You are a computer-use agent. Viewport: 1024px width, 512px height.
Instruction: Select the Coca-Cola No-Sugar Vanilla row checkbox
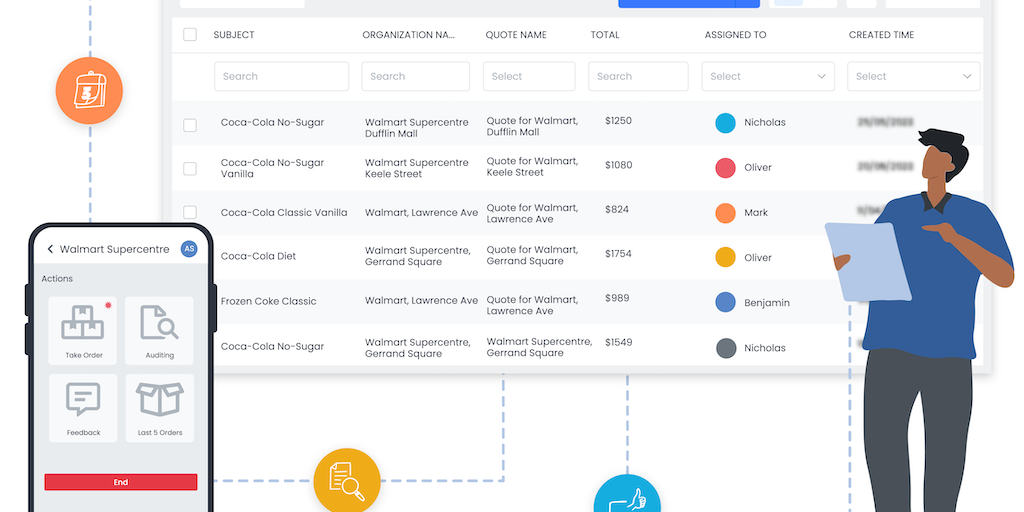coord(190,168)
